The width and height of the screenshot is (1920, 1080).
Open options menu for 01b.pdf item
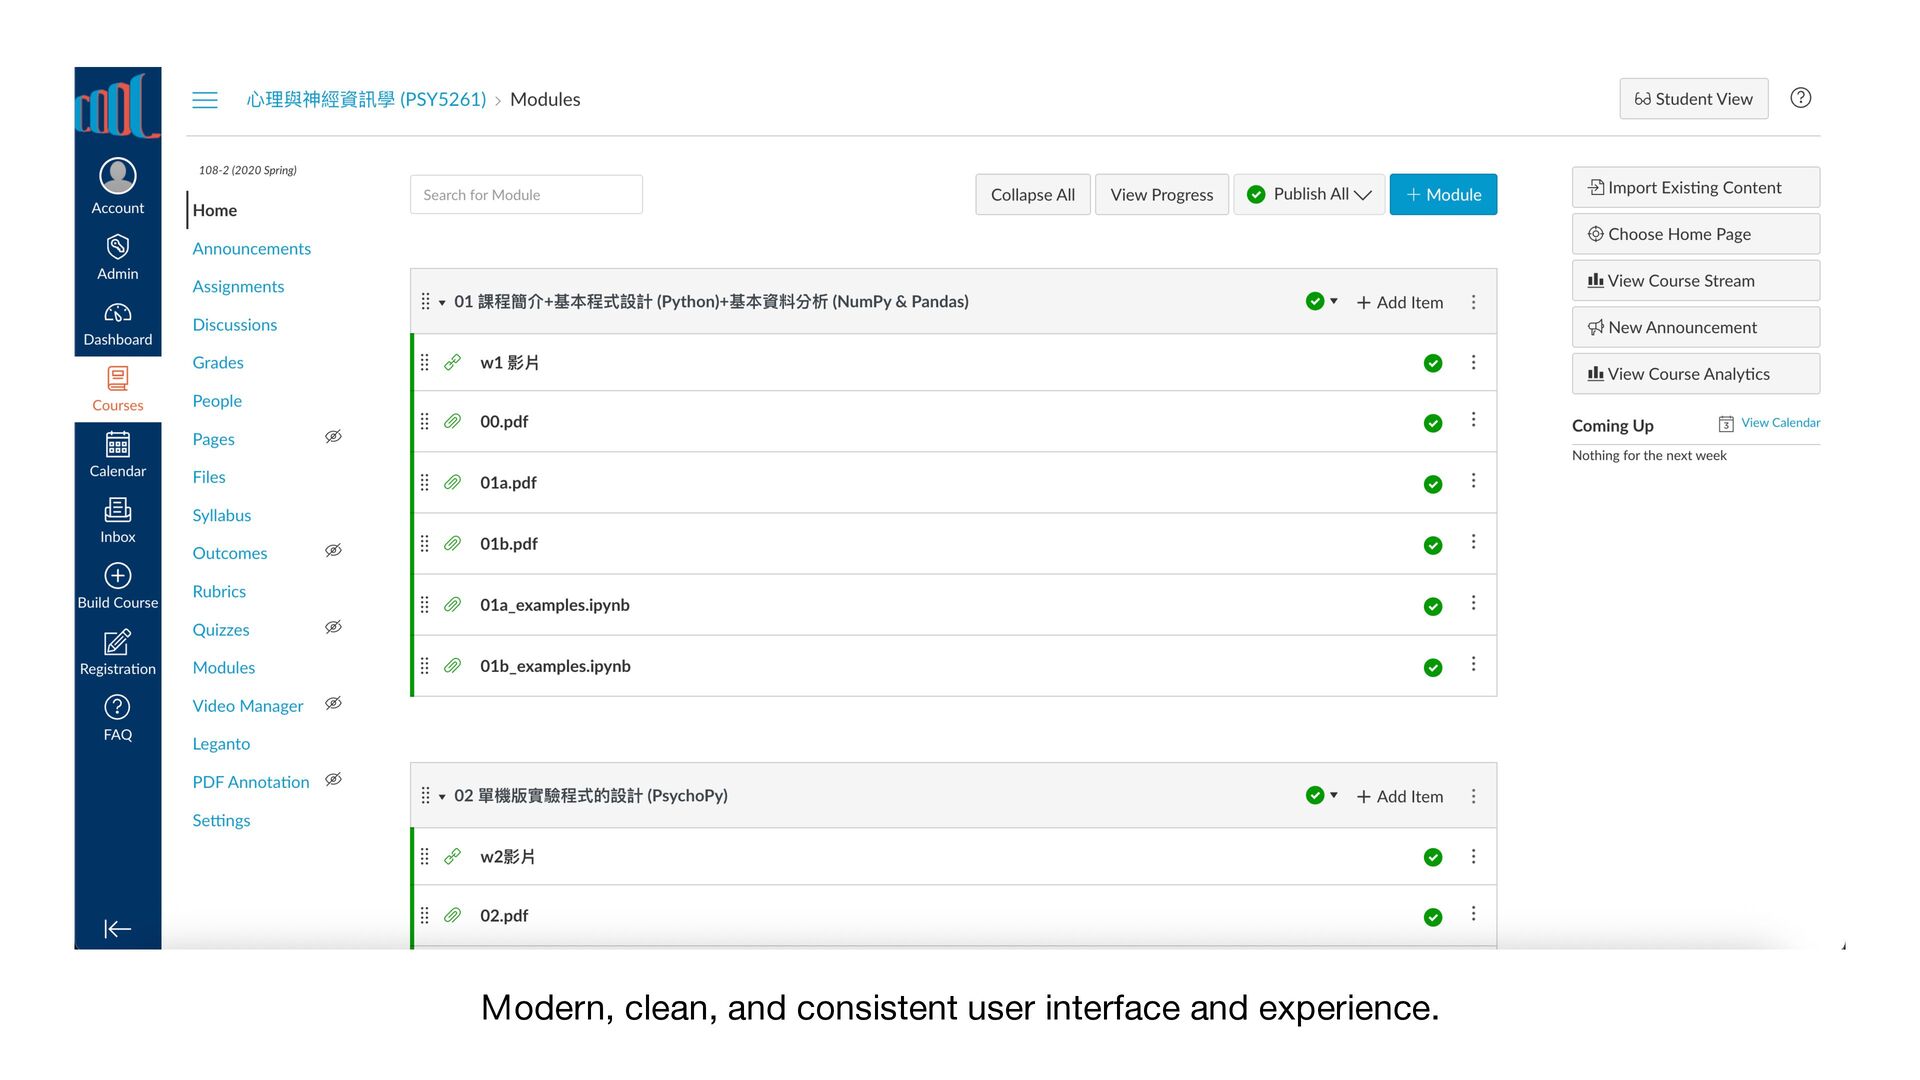click(1473, 542)
